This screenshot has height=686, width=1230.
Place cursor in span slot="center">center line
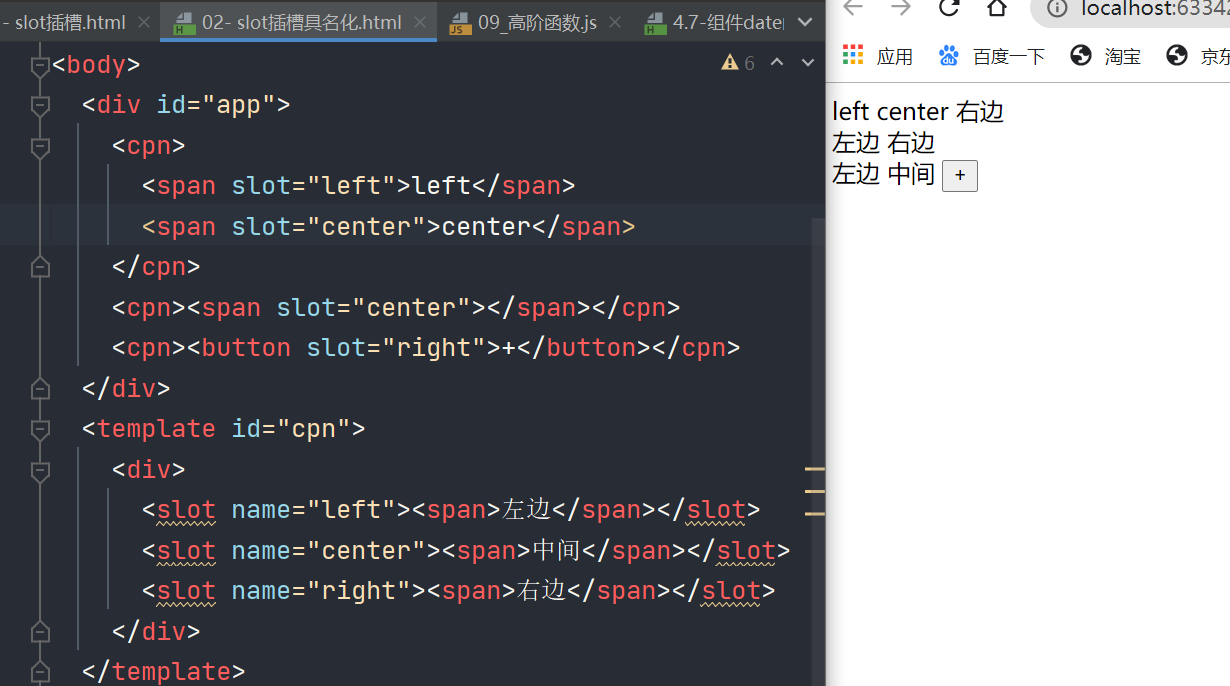click(x=388, y=227)
